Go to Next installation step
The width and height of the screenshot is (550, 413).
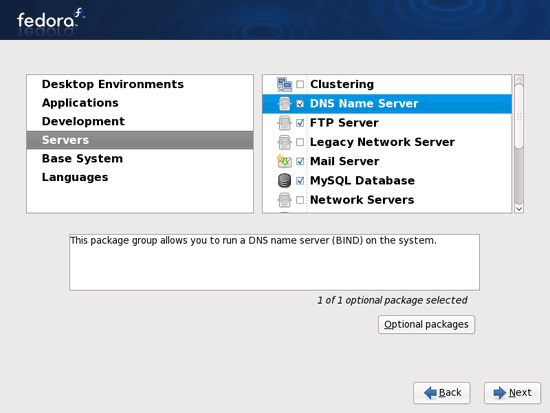coord(512,393)
